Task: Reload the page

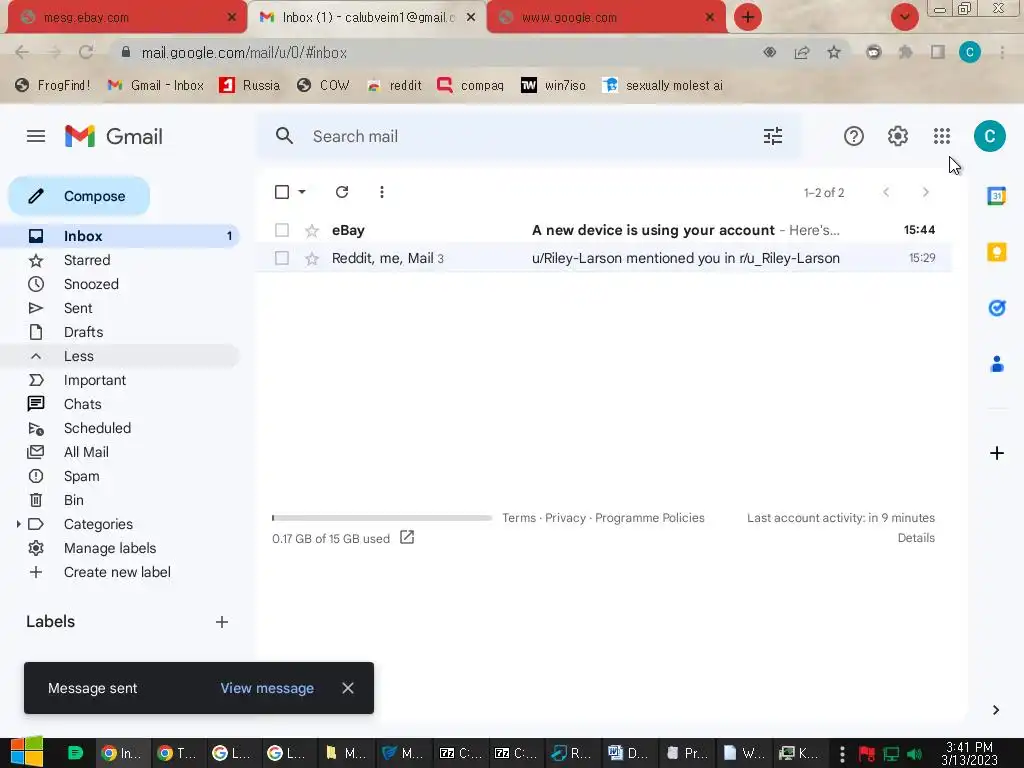Action: click(86, 52)
